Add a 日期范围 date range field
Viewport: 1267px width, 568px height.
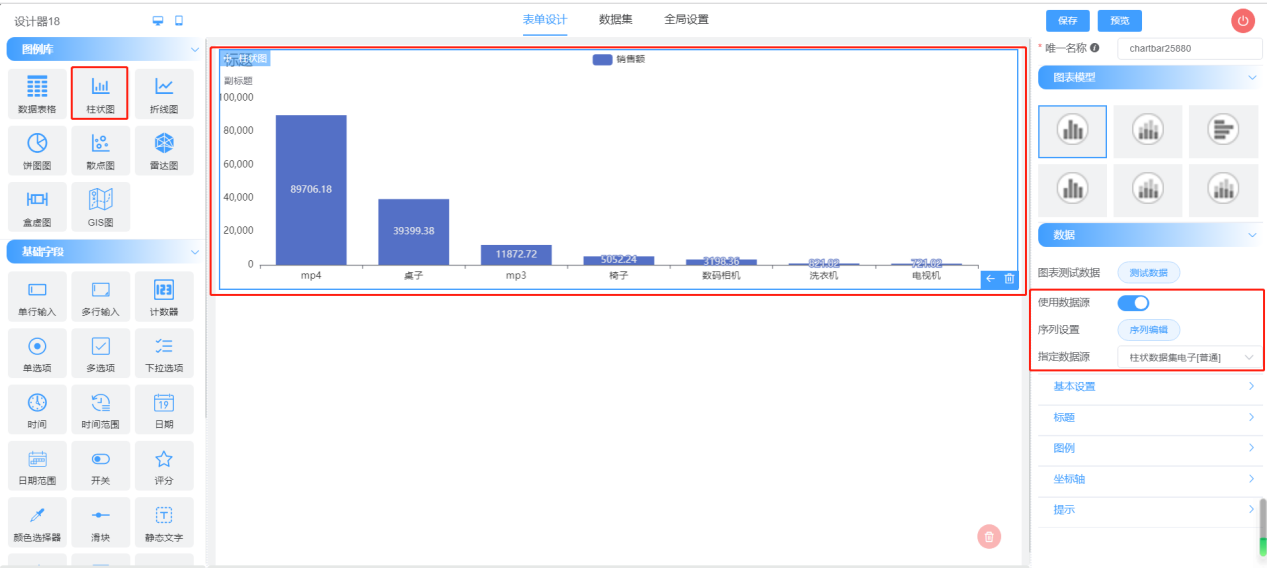point(37,467)
